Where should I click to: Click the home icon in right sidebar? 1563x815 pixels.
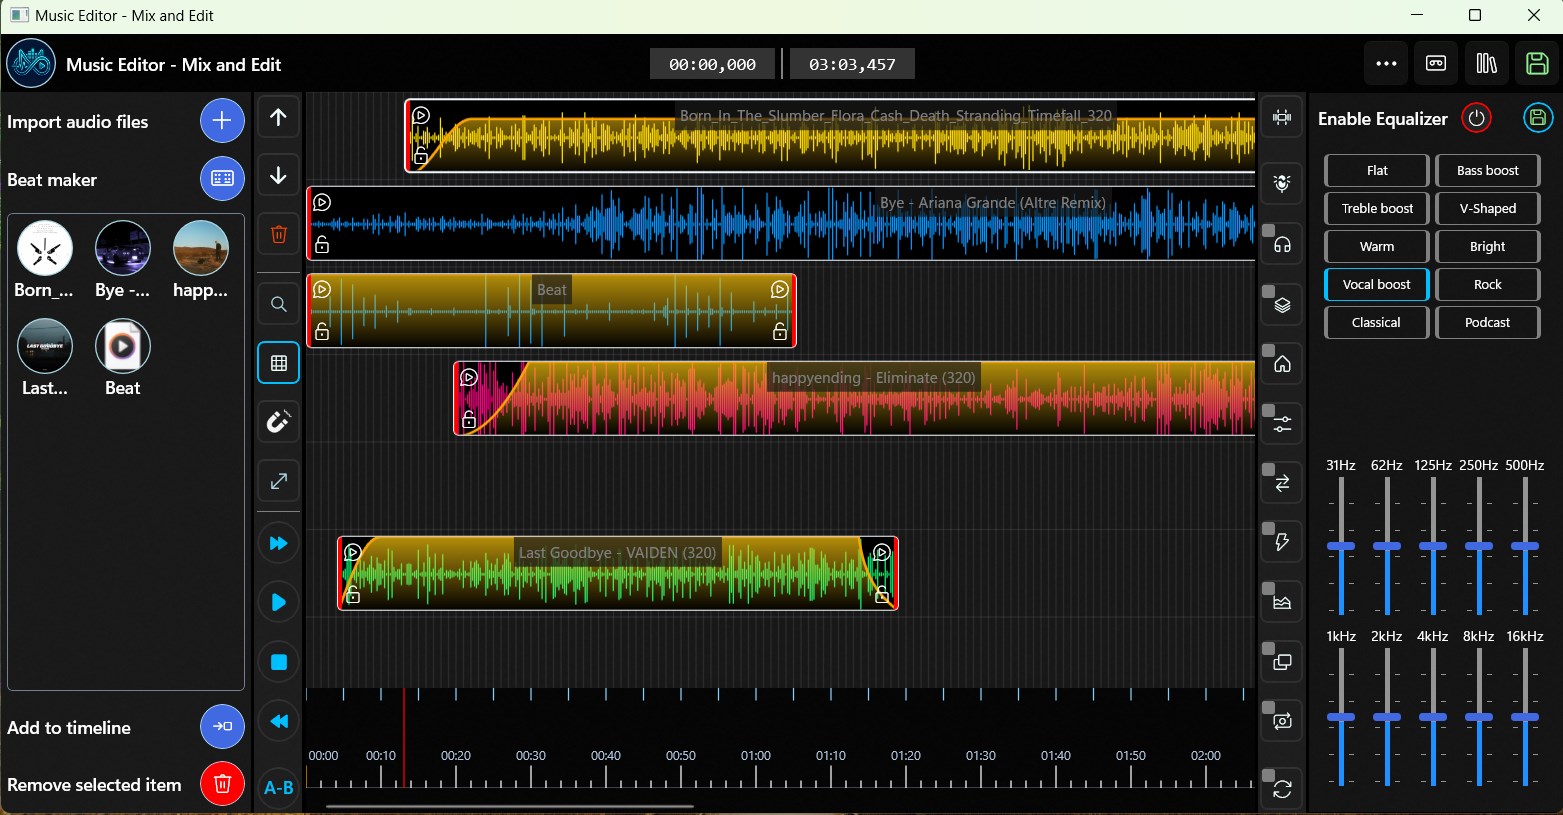[1281, 364]
